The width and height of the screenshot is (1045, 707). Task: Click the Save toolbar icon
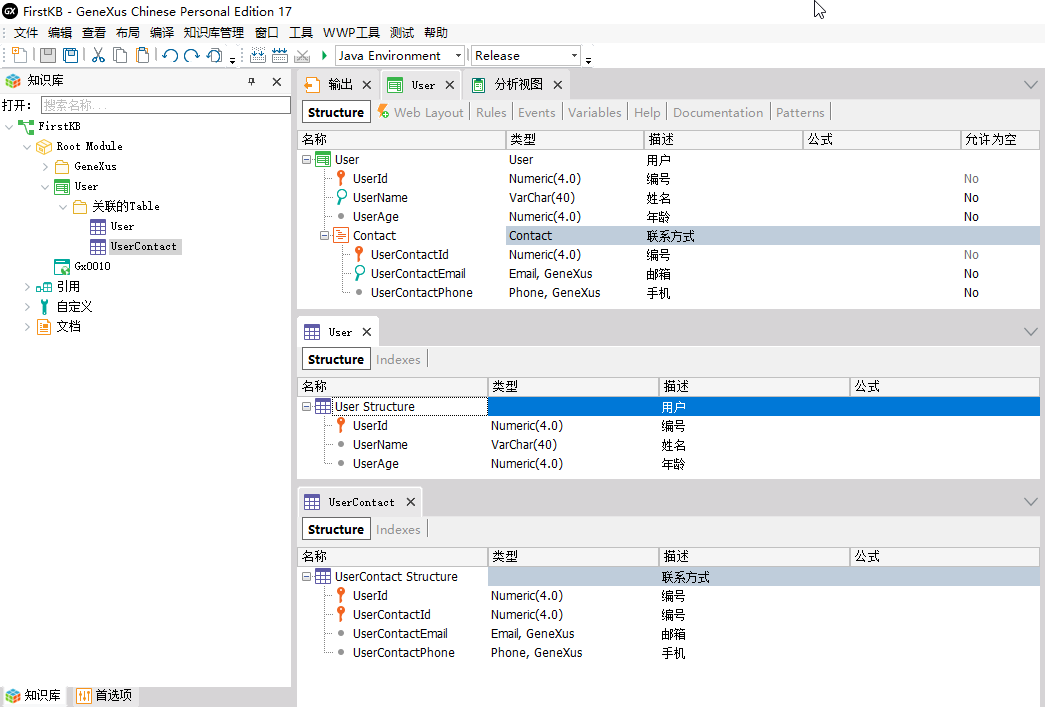[x=48, y=55]
